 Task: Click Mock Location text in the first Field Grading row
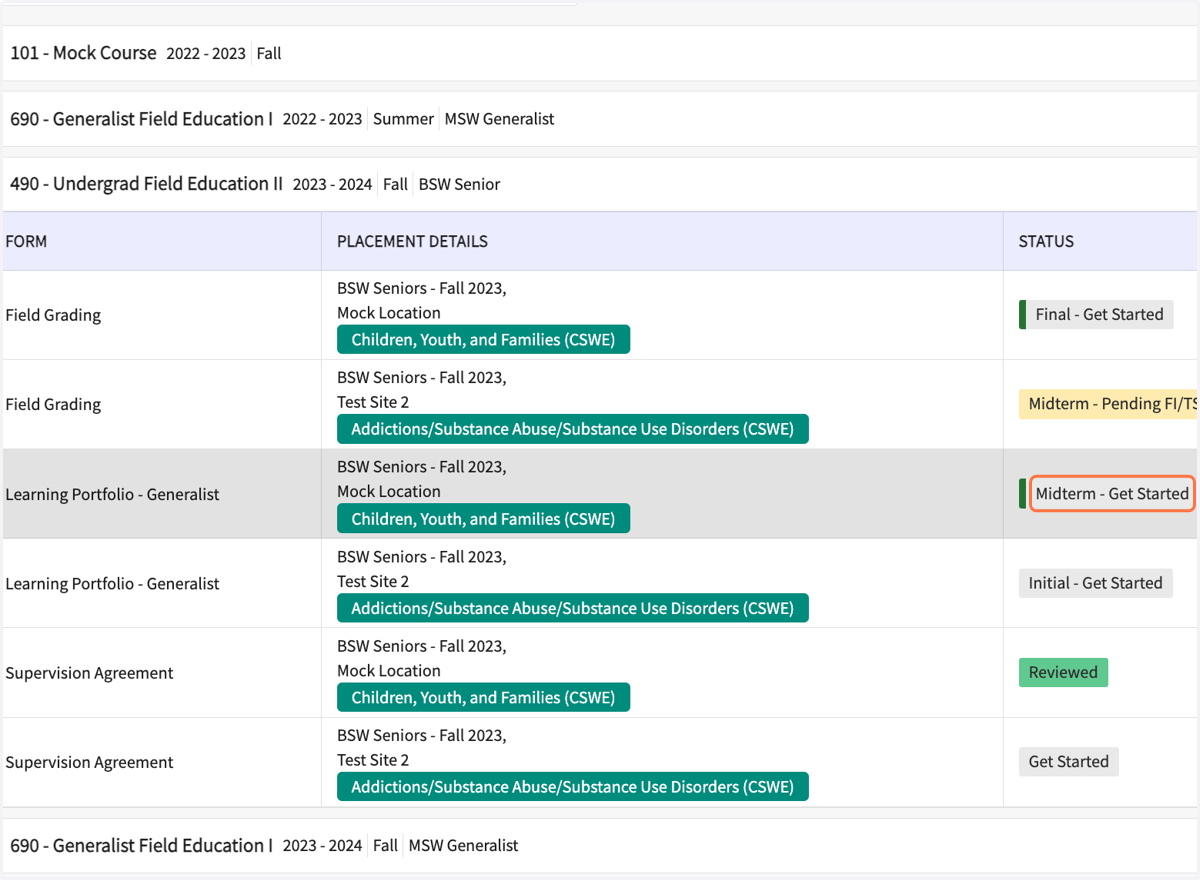(389, 313)
